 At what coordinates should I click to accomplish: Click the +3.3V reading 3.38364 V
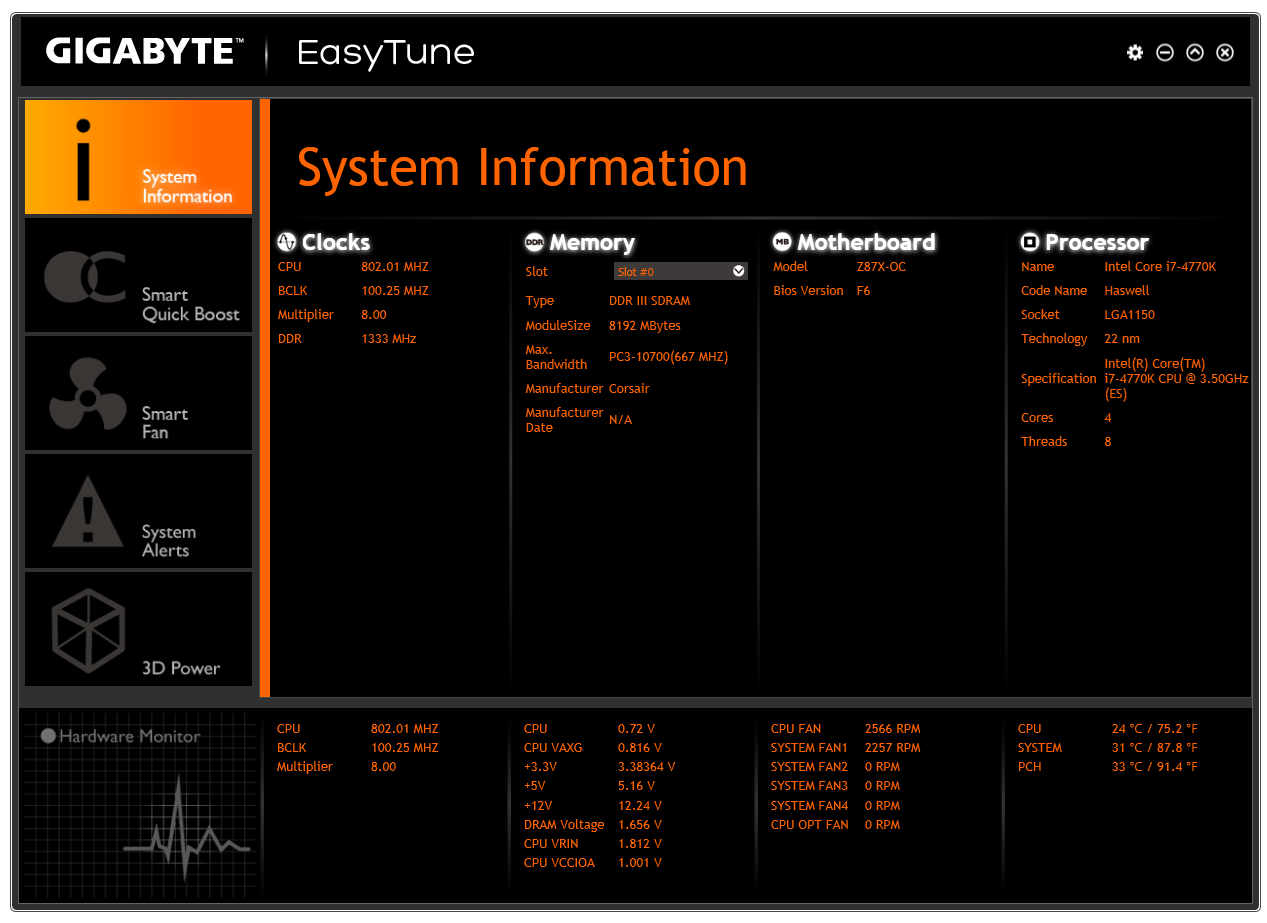[x=647, y=767]
